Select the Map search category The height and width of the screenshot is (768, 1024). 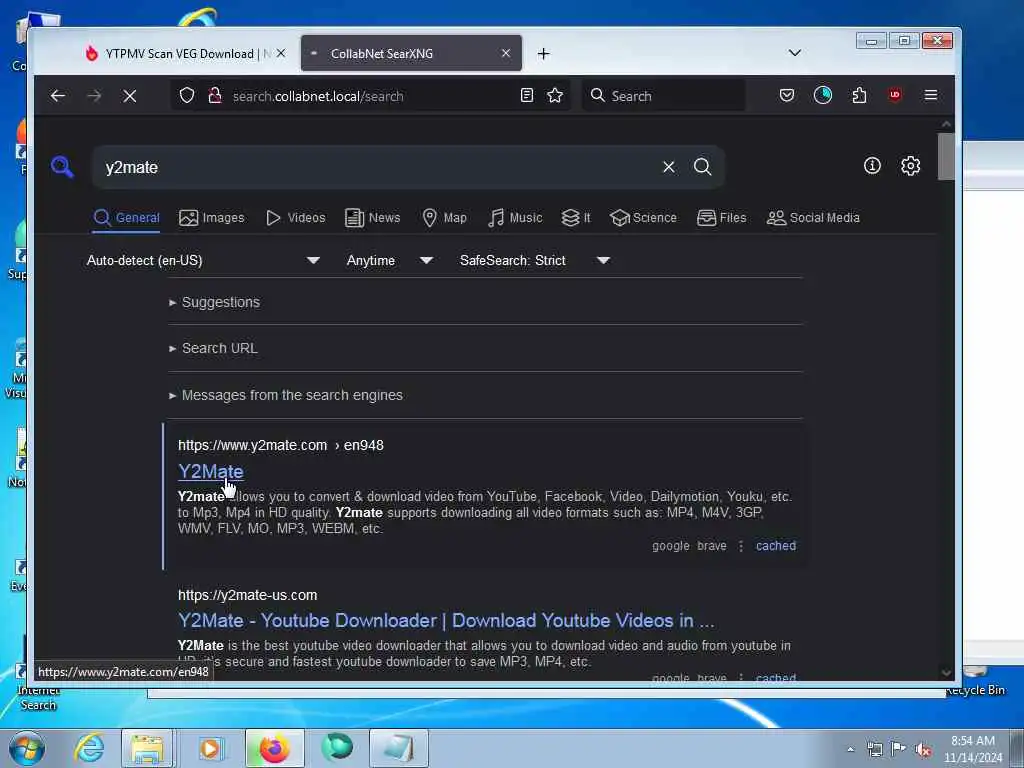point(444,217)
